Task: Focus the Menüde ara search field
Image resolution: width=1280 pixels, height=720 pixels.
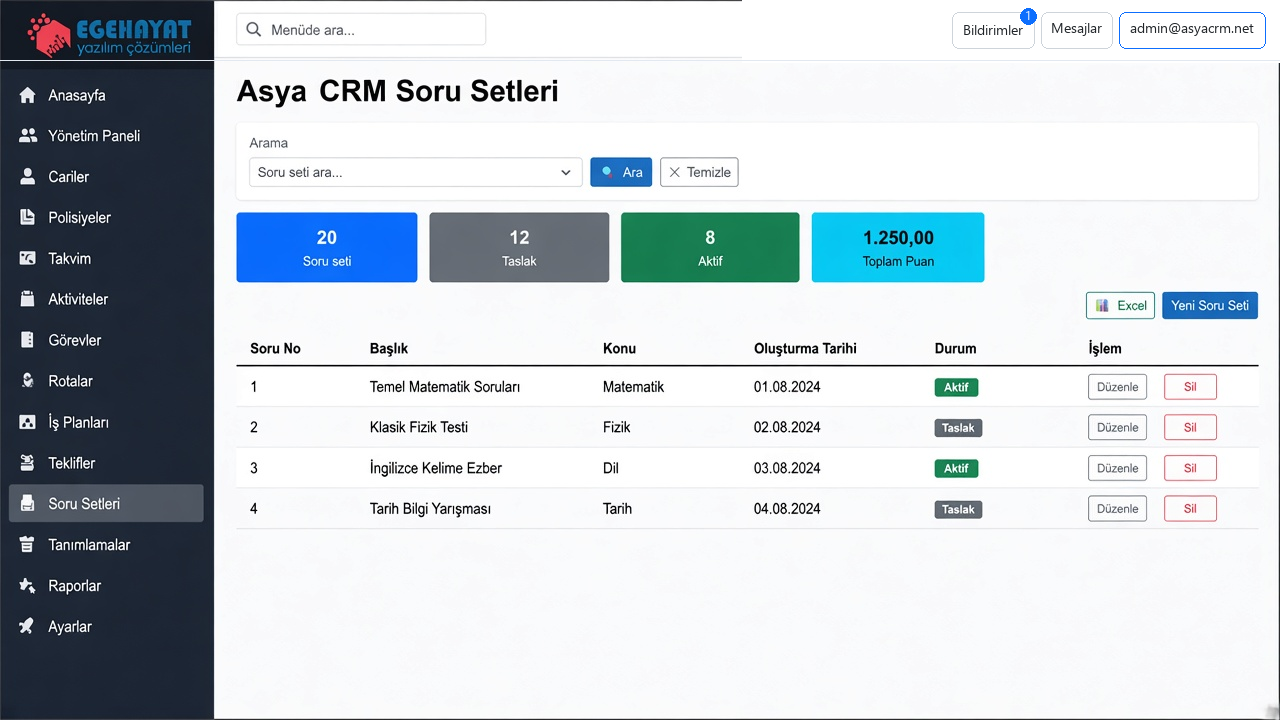Action: (361, 30)
